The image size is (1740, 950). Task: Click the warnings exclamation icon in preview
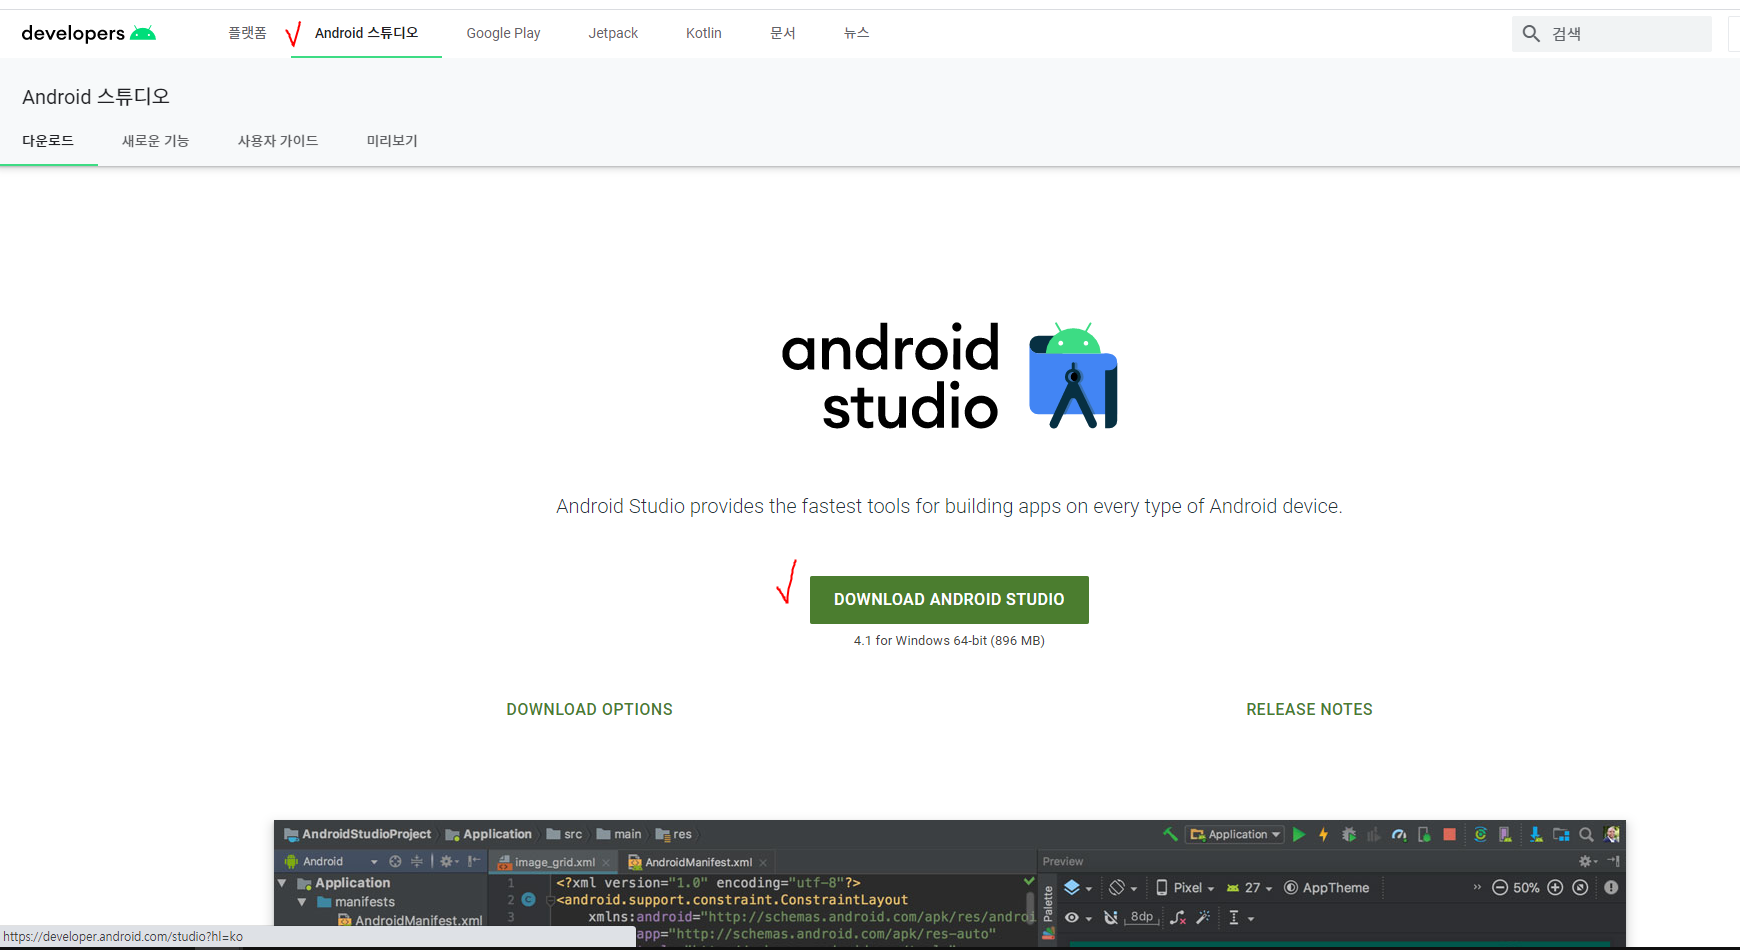[1611, 887]
